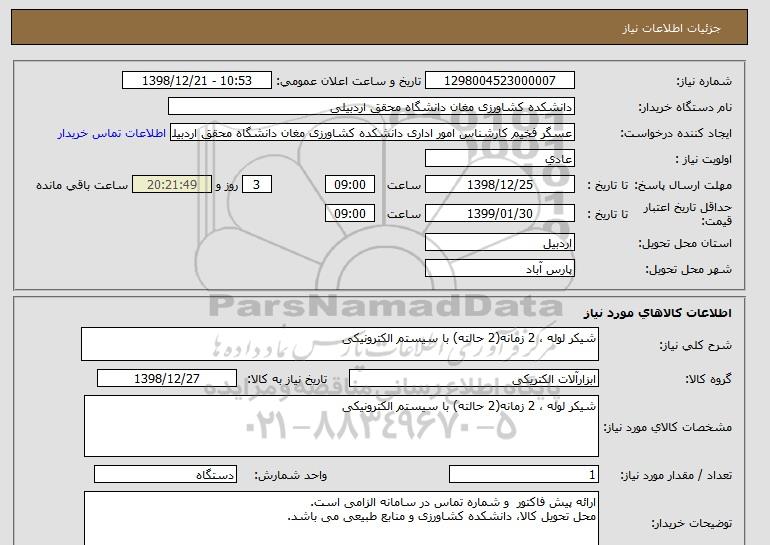Click the goods group field ابزارآلات الکتریکی
Screen dimensions: 770x545
coord(473,379)
